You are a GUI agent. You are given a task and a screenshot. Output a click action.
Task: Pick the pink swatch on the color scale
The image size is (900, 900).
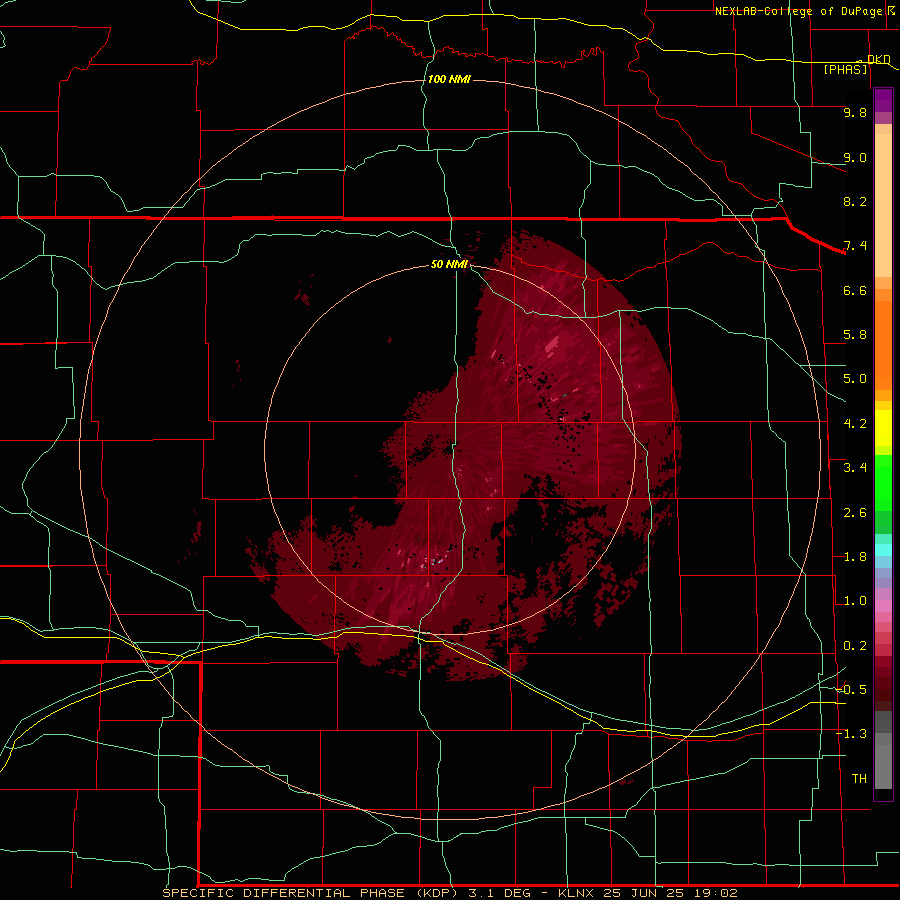[883, 606]
